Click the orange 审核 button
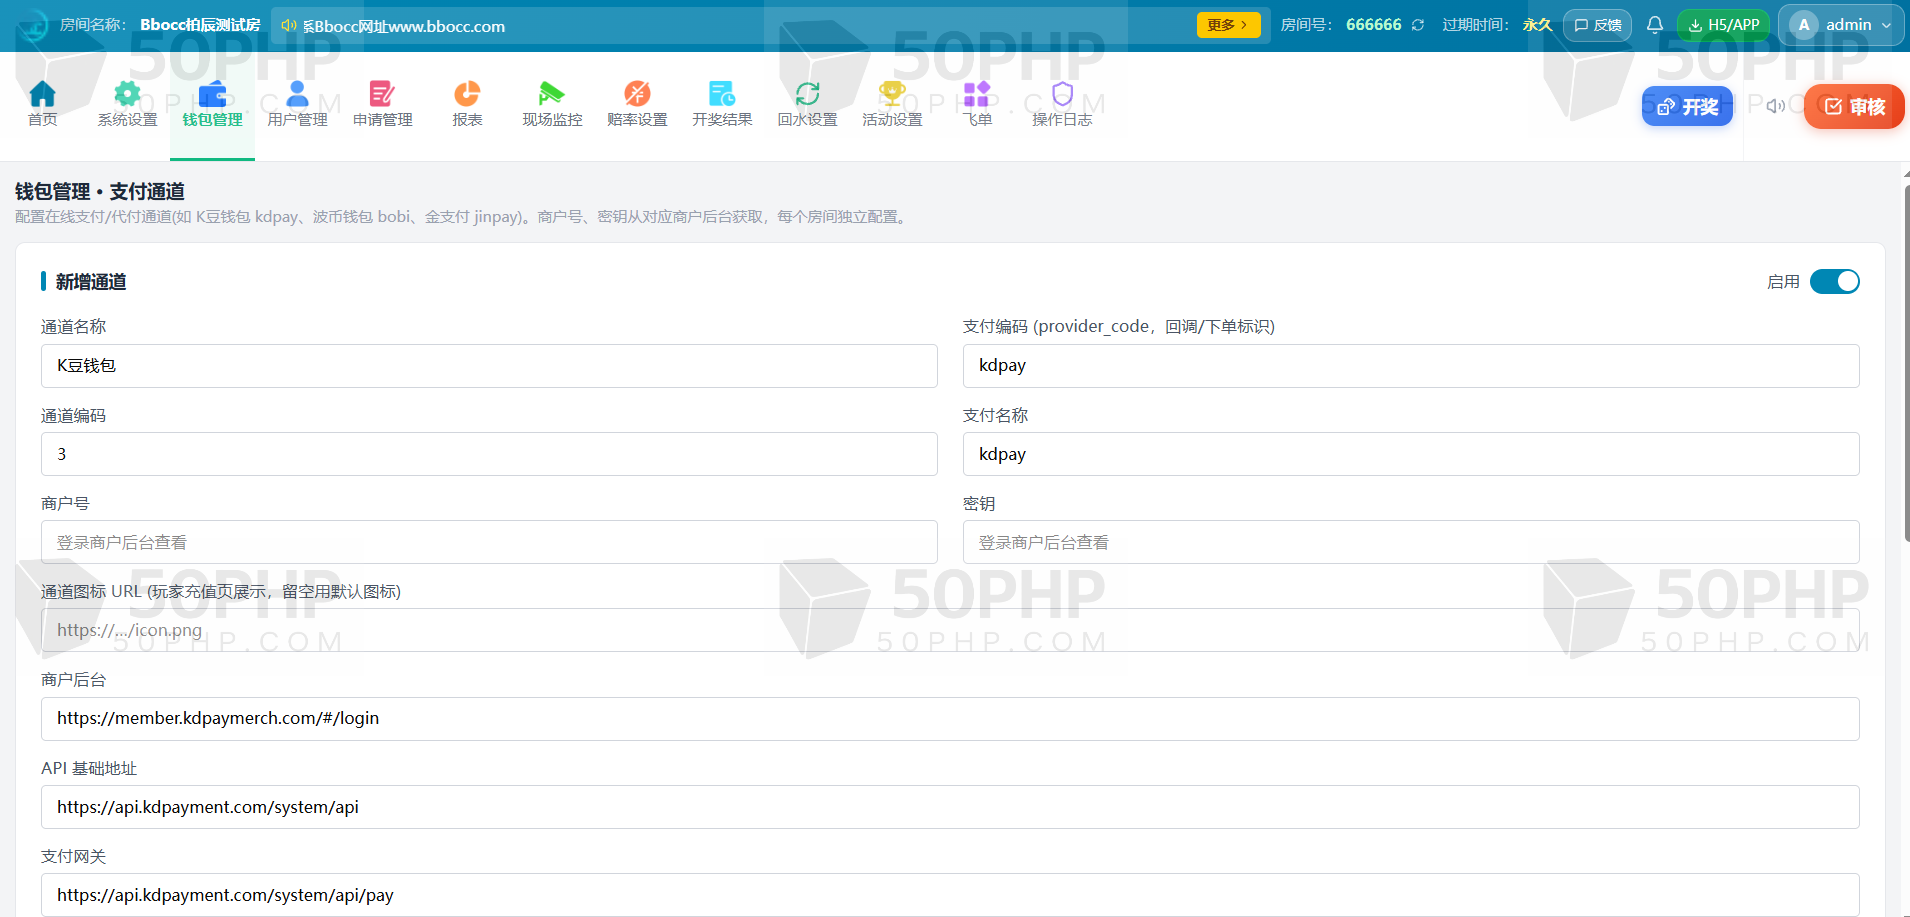1910x917 pixels. point(1854,106)
